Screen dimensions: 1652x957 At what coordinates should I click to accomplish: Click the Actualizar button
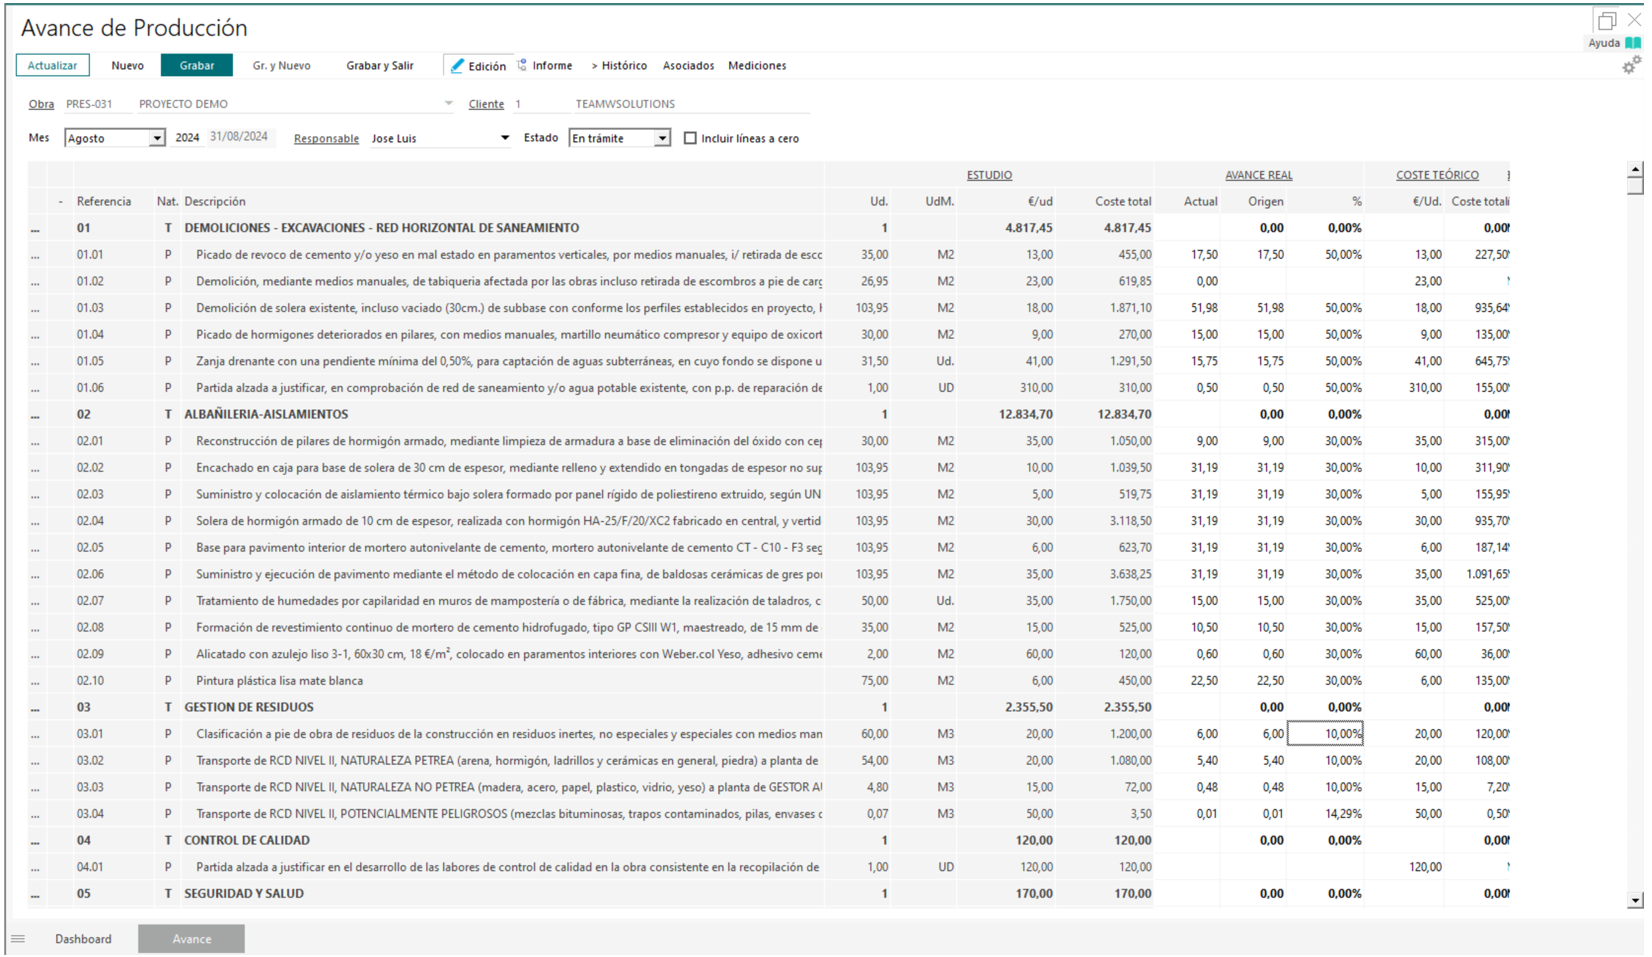[52, 65]
